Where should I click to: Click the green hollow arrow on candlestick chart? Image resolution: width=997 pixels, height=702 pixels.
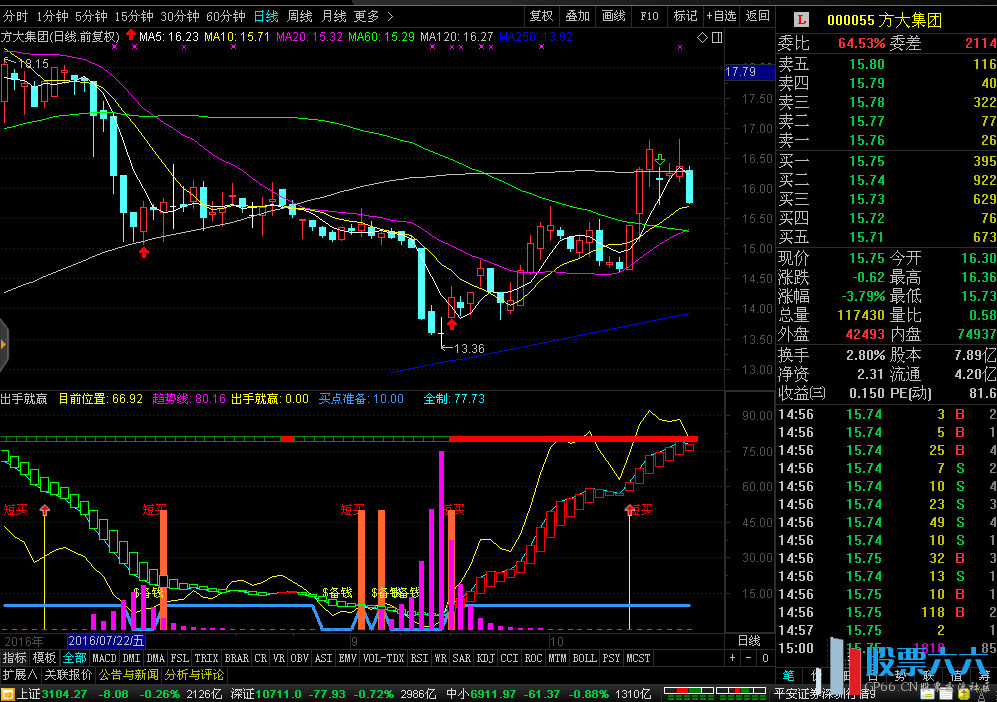point(661,160)
